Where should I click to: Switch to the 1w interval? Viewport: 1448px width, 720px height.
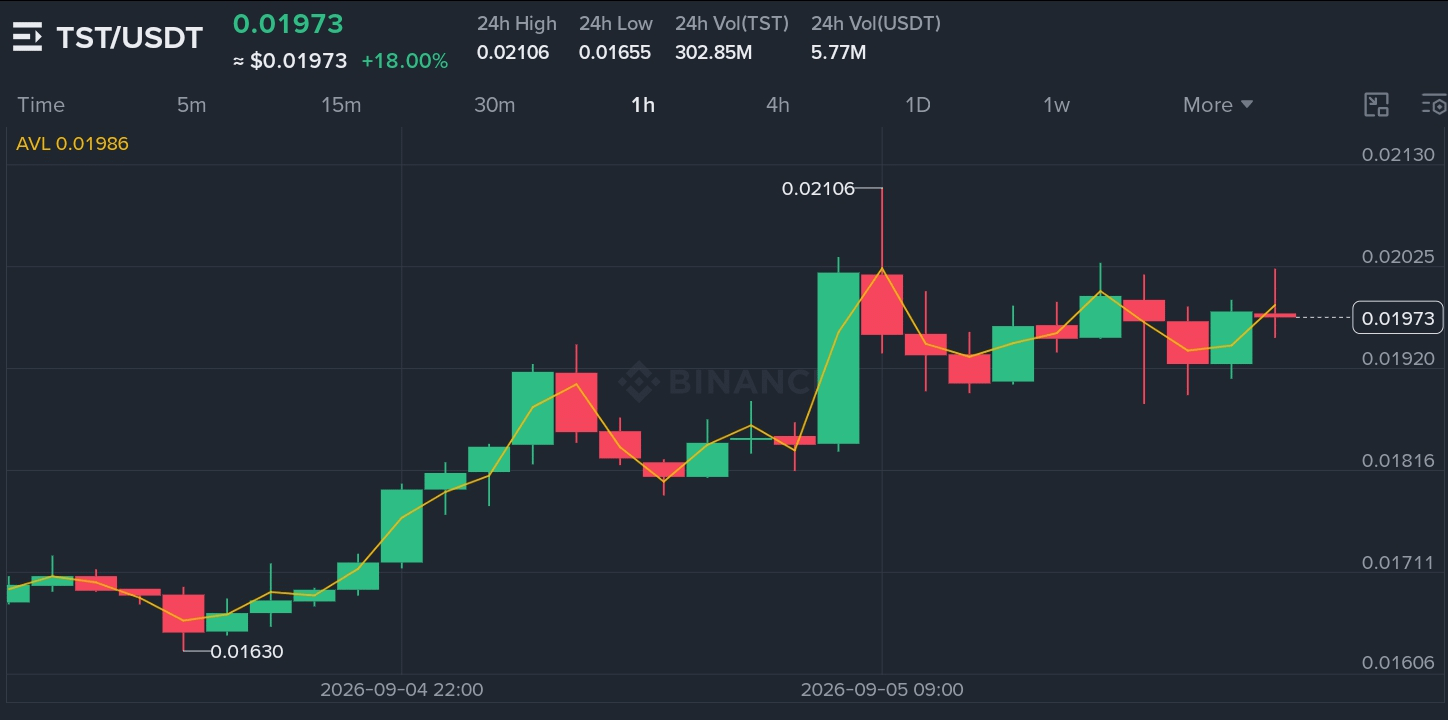(1056, 105)
